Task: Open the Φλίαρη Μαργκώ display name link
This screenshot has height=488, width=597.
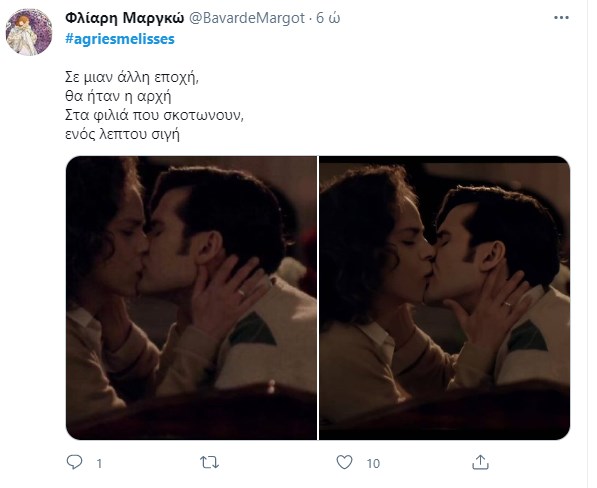Action: (x=125, y=18)
